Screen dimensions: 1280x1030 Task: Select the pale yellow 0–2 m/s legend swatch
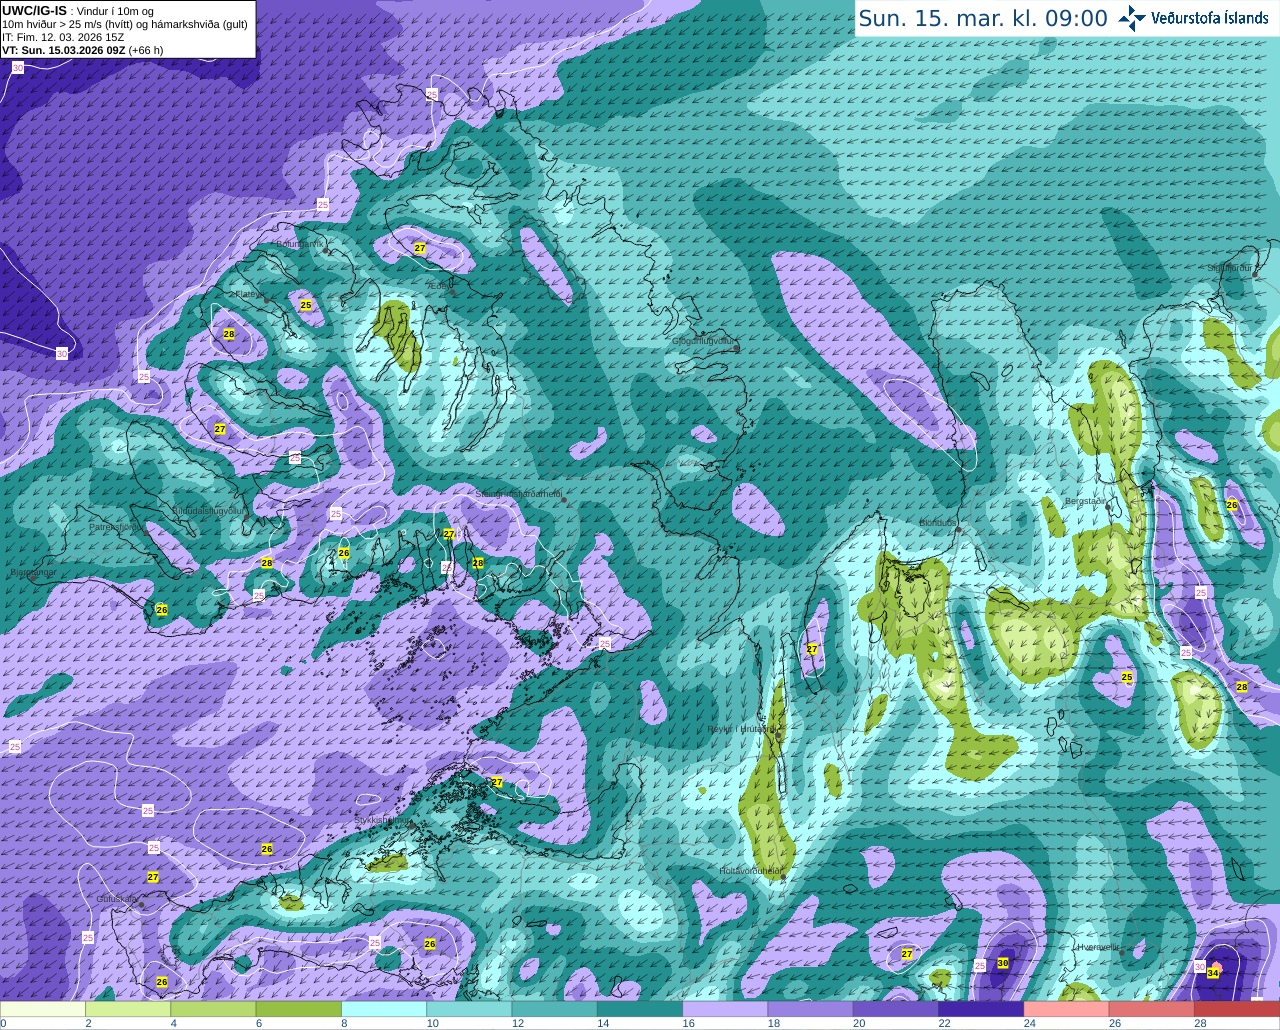click(43, 1009)
